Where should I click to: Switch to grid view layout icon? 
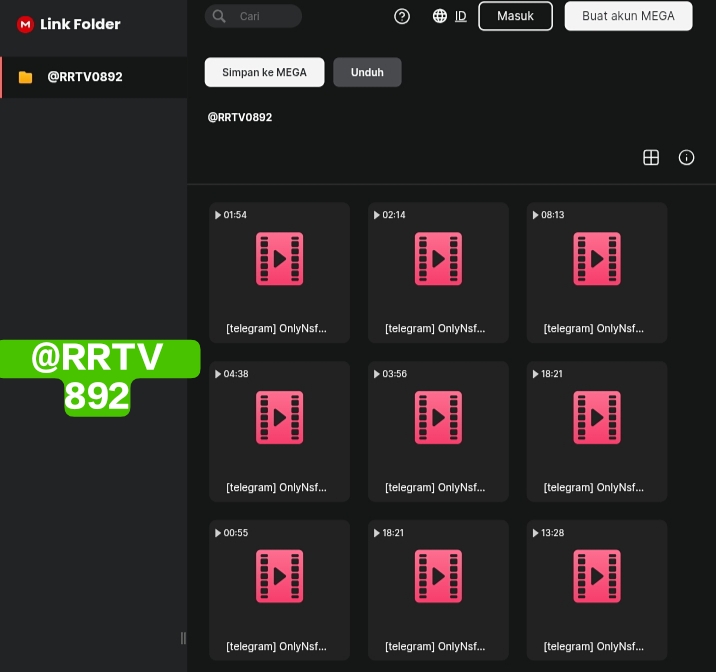651,158
